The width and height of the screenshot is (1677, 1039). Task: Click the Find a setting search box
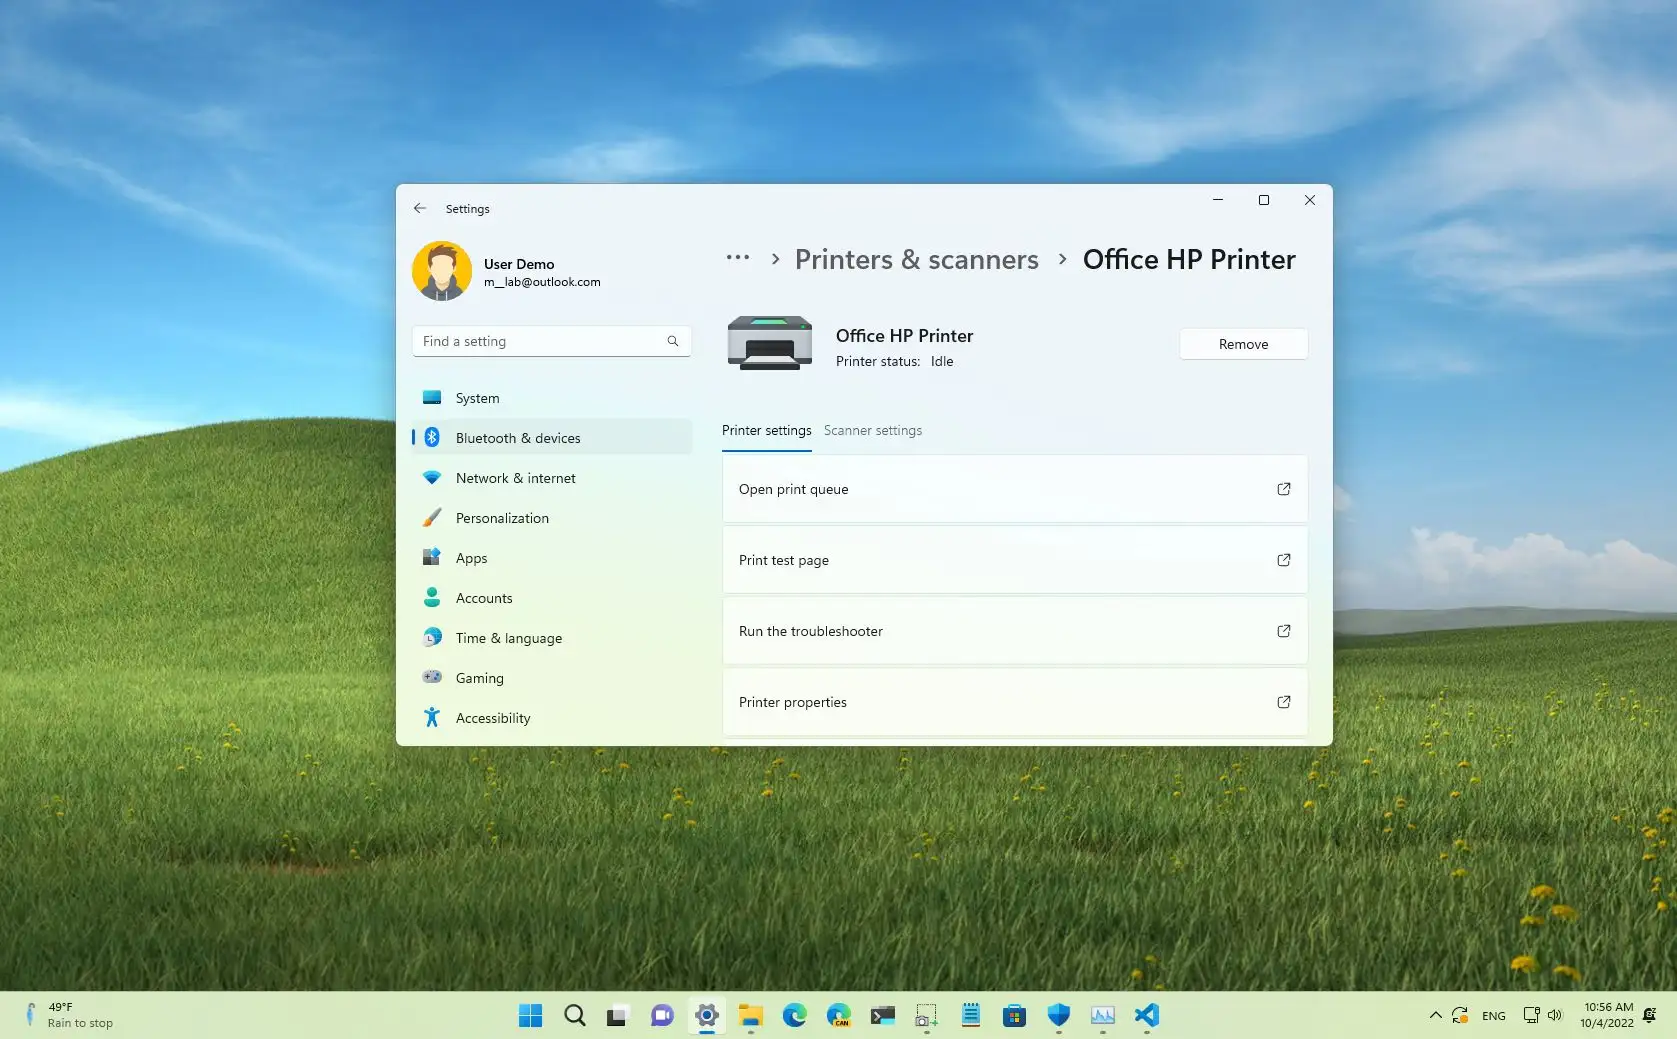coord(551,341)
